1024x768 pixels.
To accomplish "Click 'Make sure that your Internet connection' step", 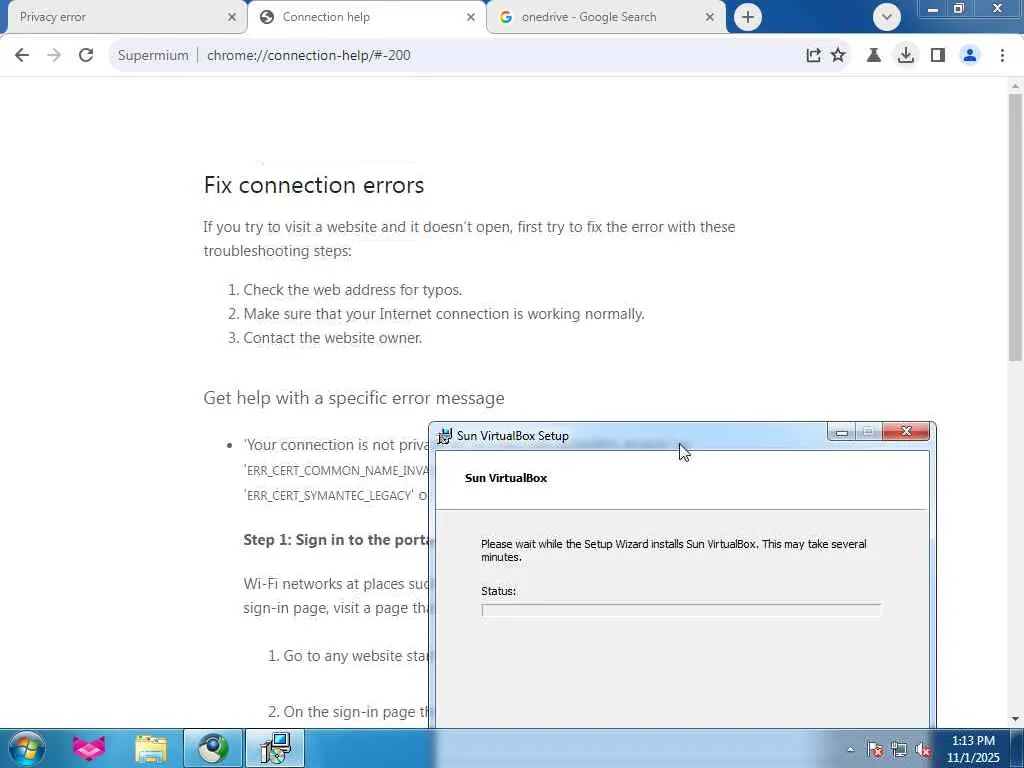I will (x=444, y=314).
